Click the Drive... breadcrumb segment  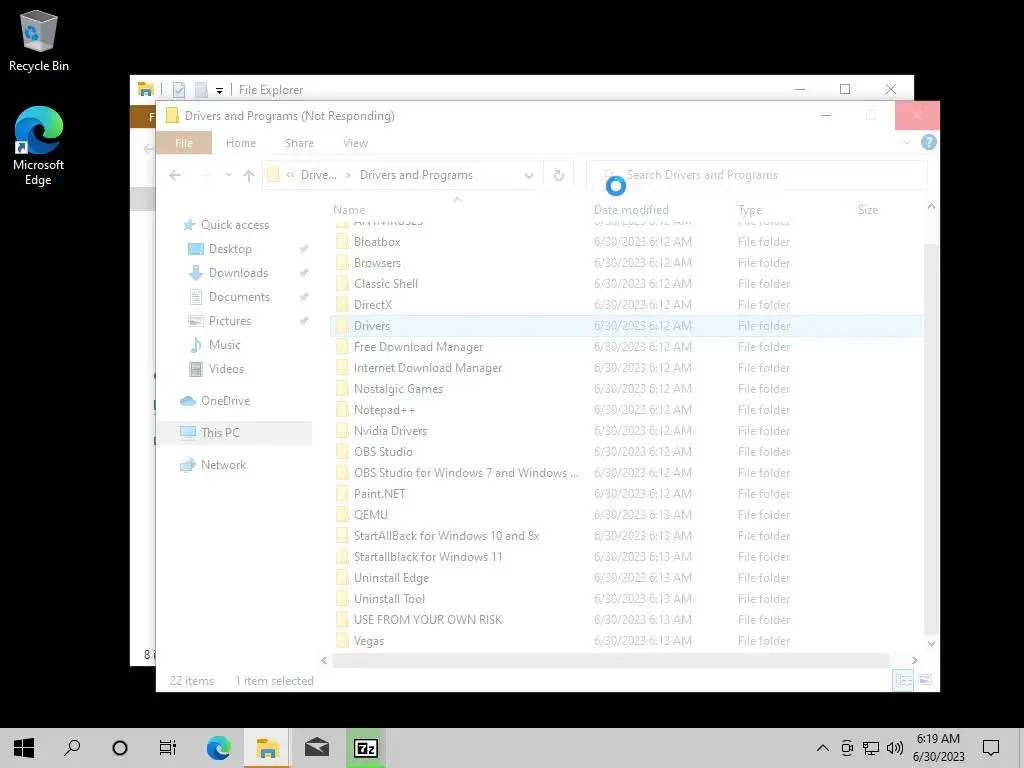(x=319, y=175)
